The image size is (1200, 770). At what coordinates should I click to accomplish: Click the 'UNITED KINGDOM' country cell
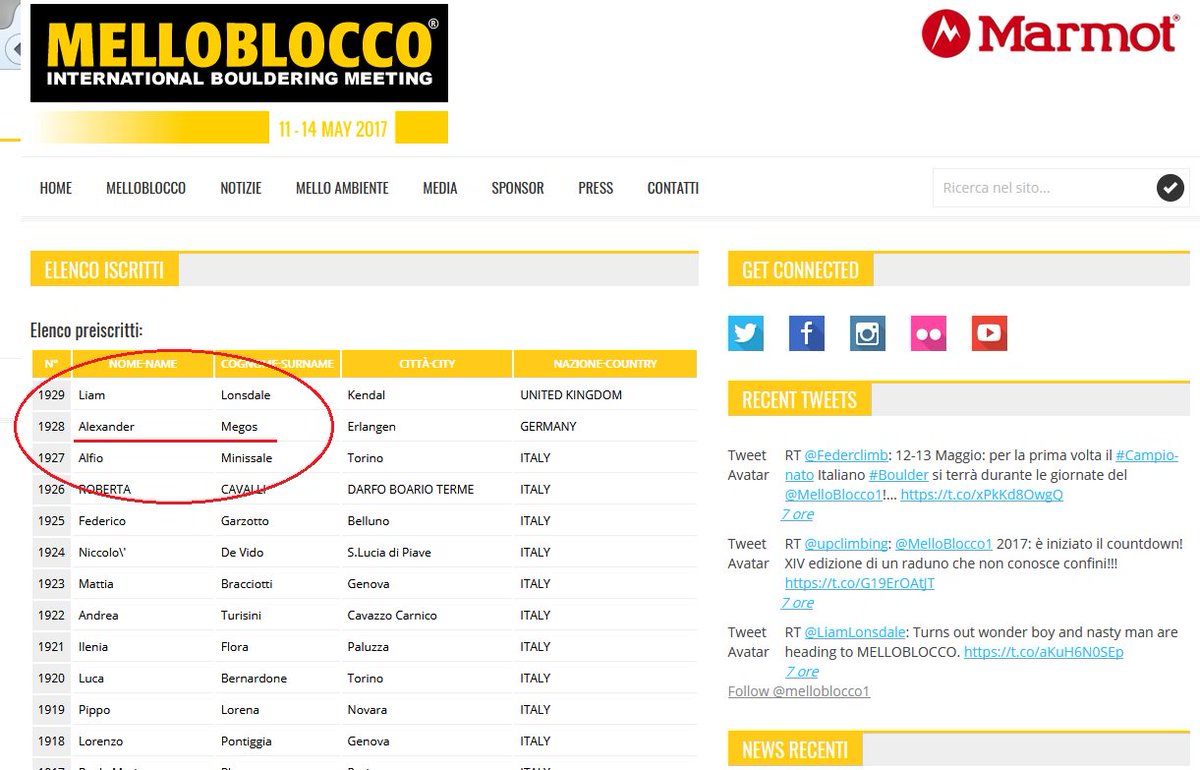571,395
